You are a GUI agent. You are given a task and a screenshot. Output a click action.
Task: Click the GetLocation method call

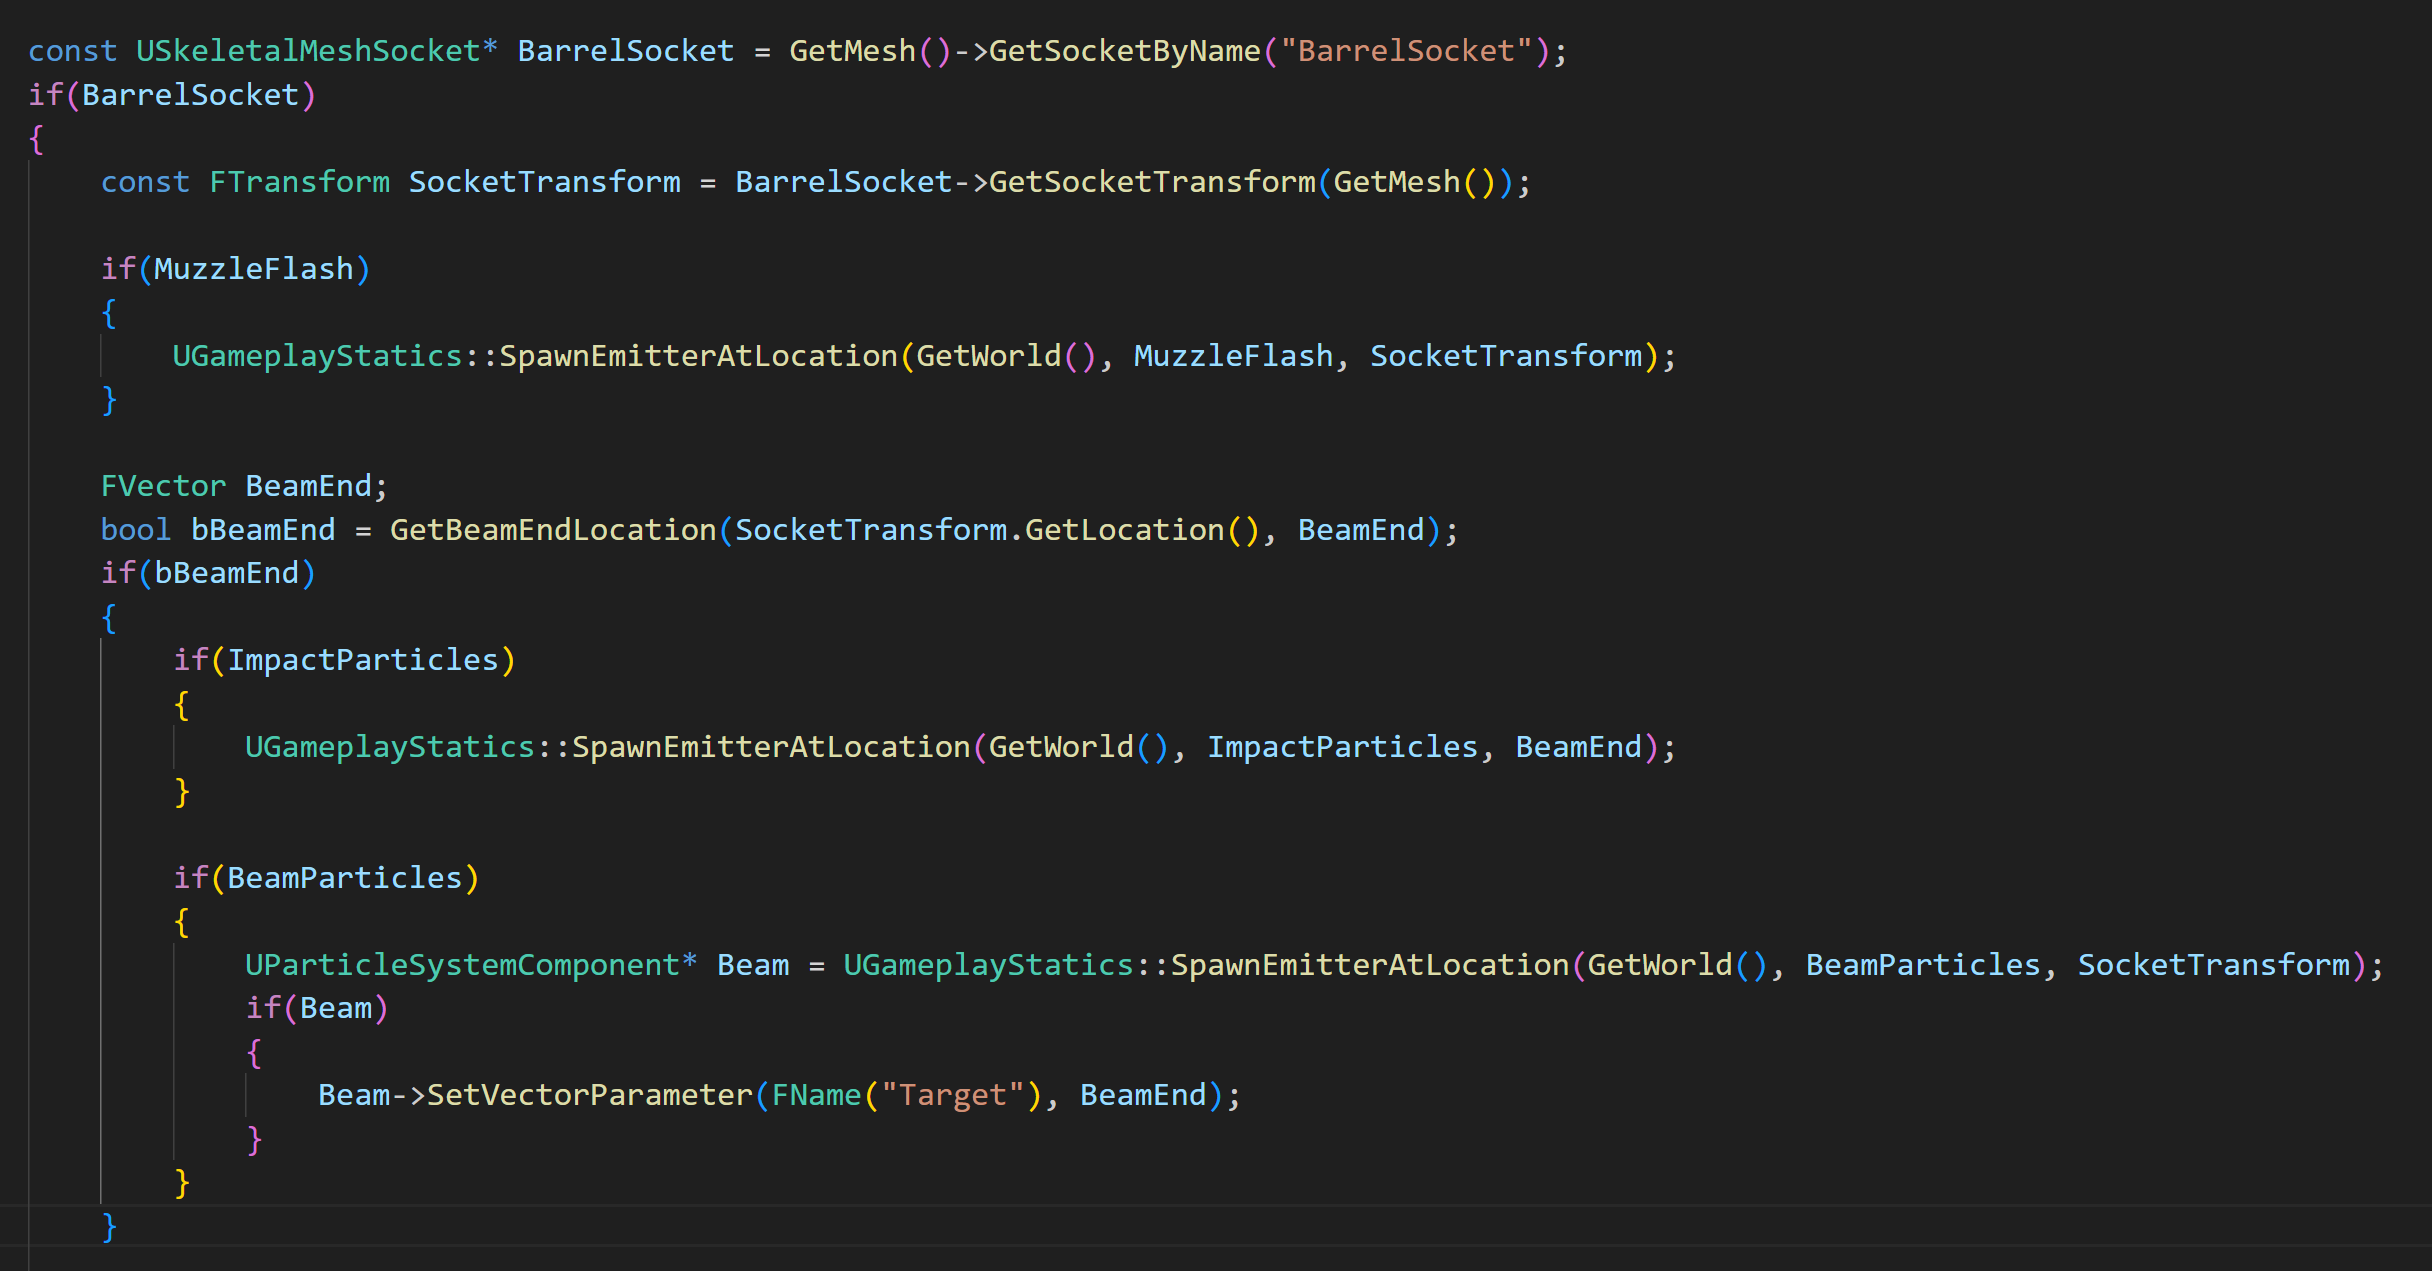pos(1124,530)
